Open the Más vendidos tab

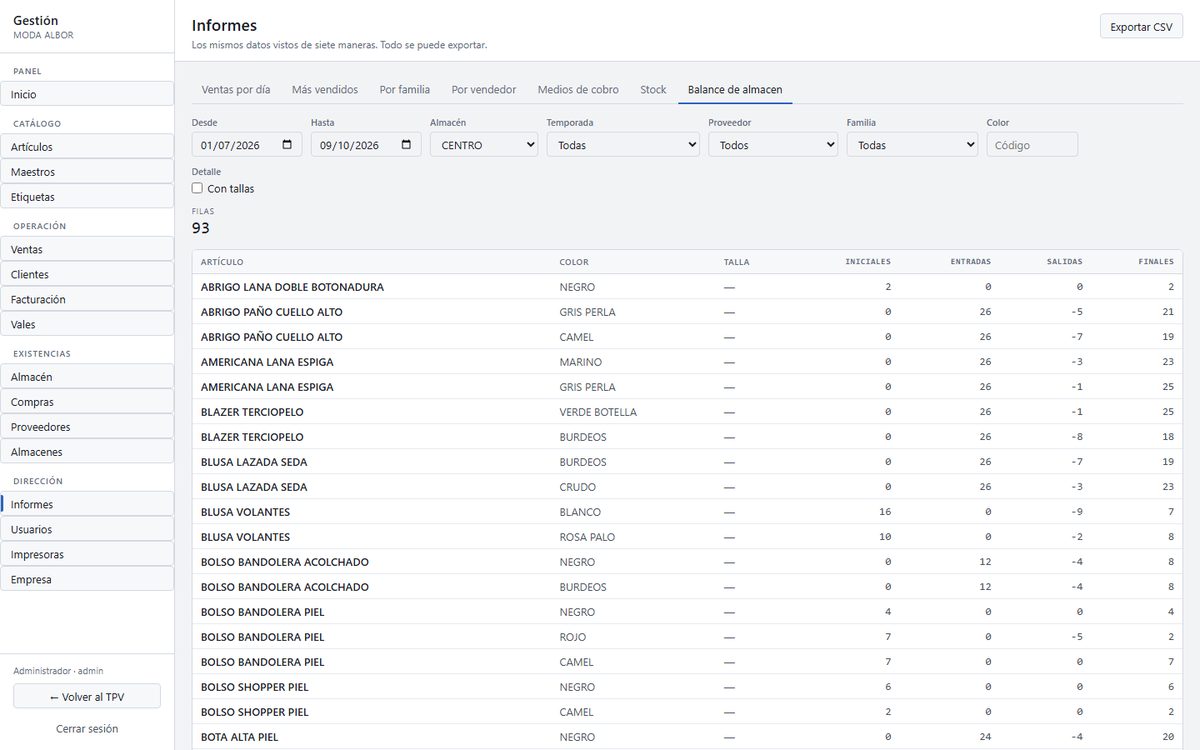tap(325, 89)
